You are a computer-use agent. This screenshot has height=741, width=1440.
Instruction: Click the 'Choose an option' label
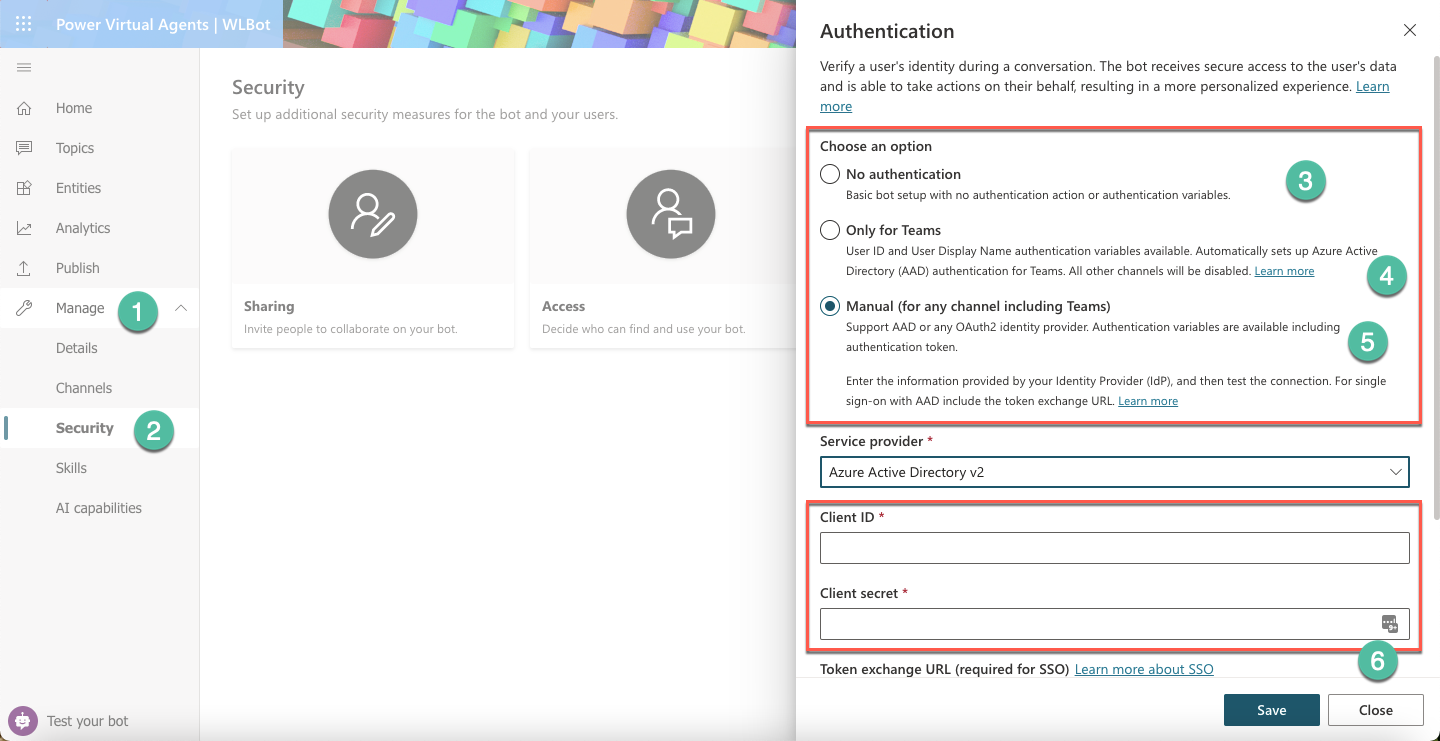pos(876,146)
